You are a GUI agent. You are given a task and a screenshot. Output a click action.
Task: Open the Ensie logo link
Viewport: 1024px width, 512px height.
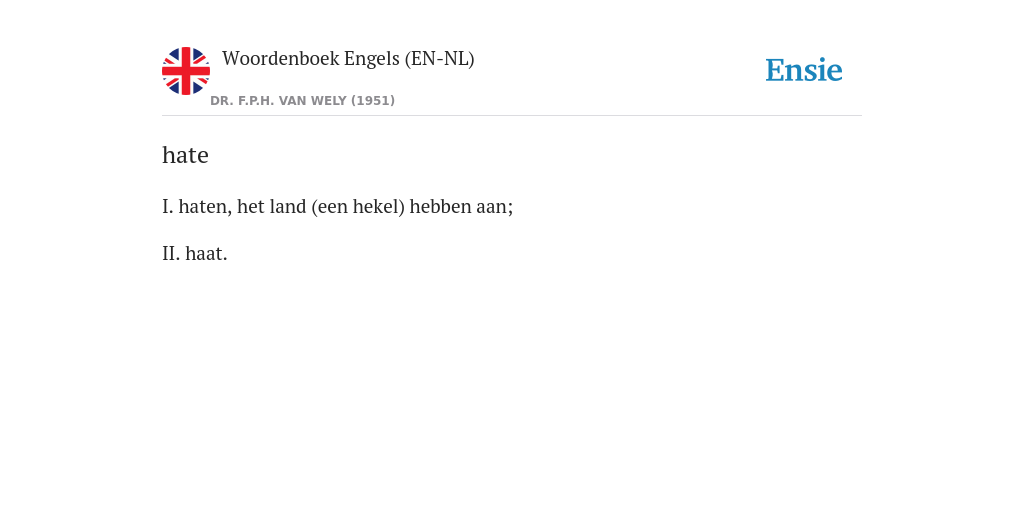coord(804,70)
